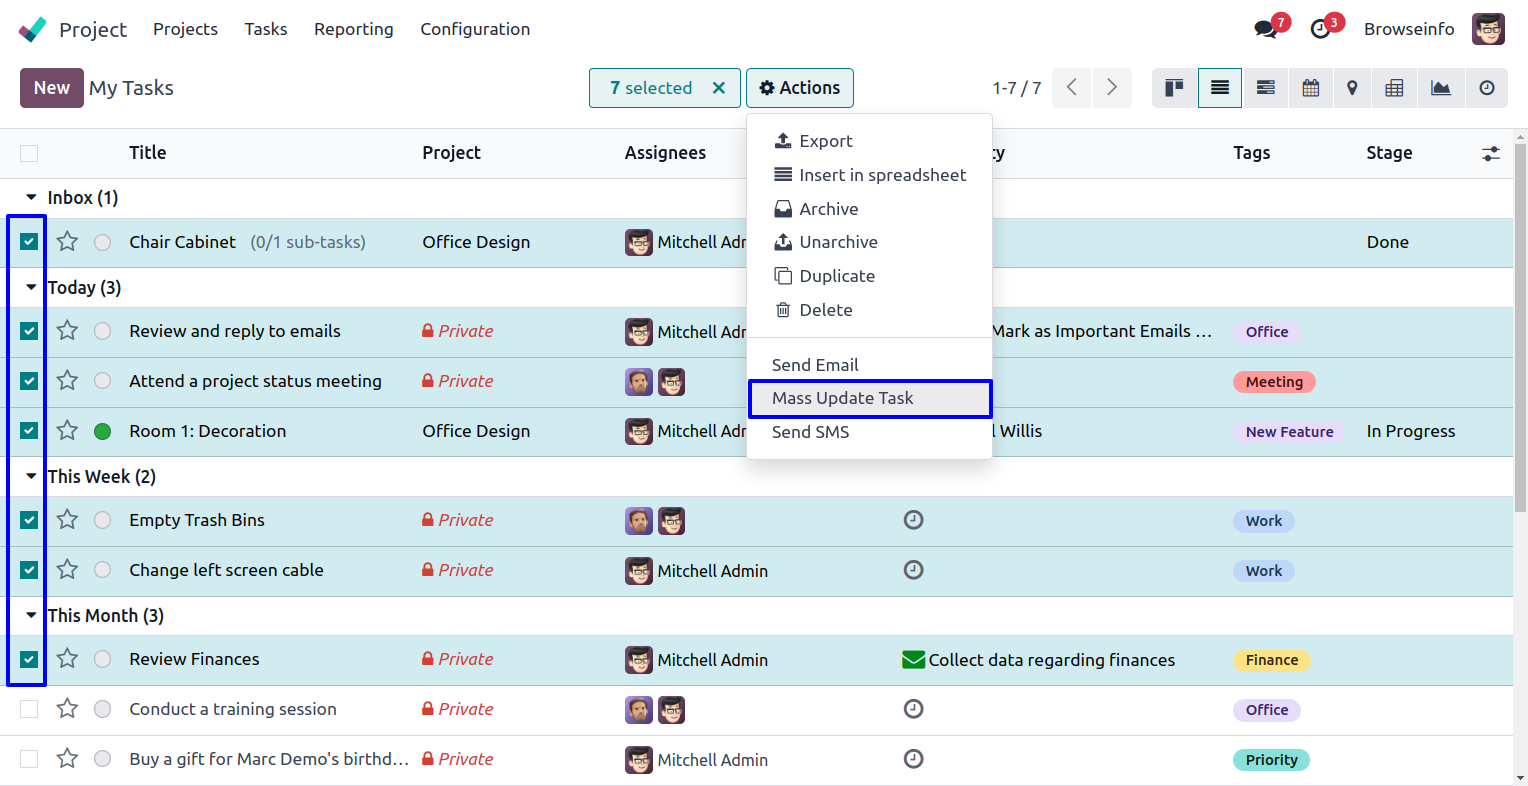Collapse the Inbox group
This screenshot has height=786, width=1528.
31,198
